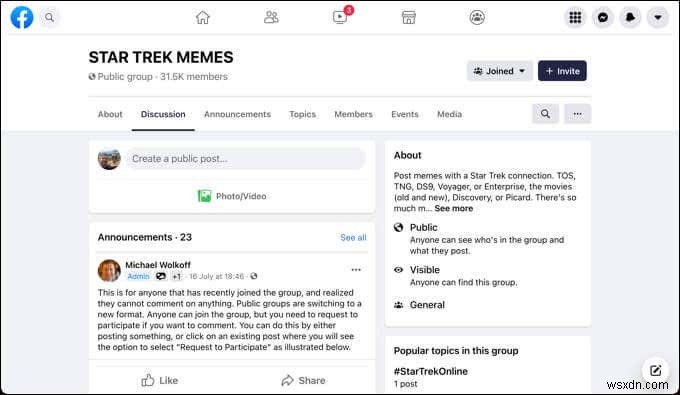Click Michael Wolkoff's avatar photo

click(x=109, y=270)
